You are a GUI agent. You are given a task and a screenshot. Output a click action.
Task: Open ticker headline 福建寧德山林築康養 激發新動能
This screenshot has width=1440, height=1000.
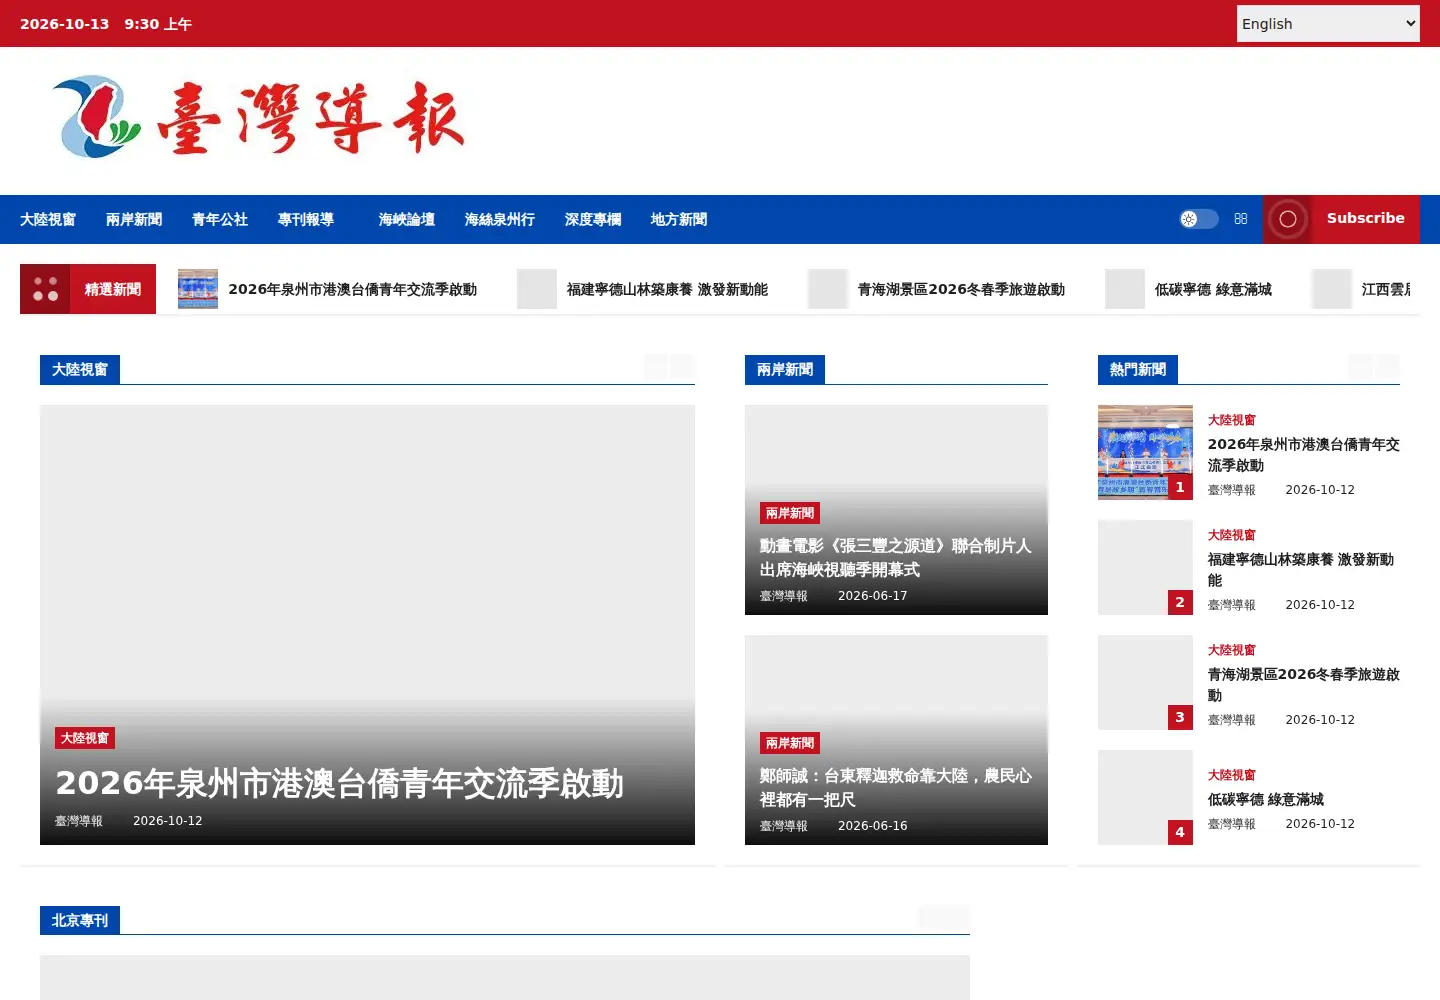coord(667,289)
